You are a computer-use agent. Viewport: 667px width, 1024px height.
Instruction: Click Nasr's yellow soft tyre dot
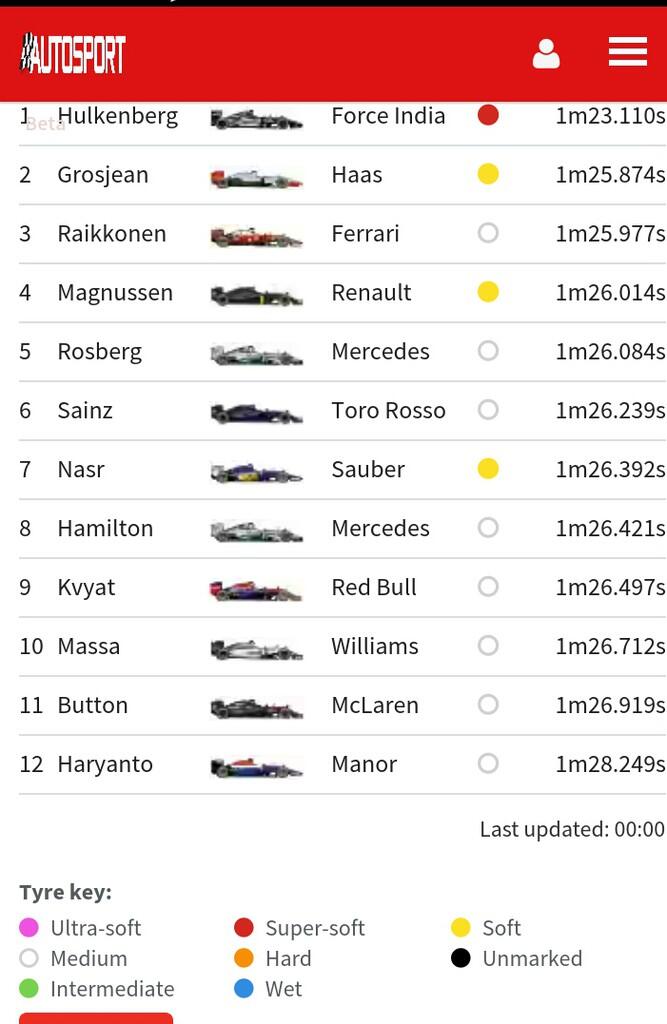click(488, 469)
